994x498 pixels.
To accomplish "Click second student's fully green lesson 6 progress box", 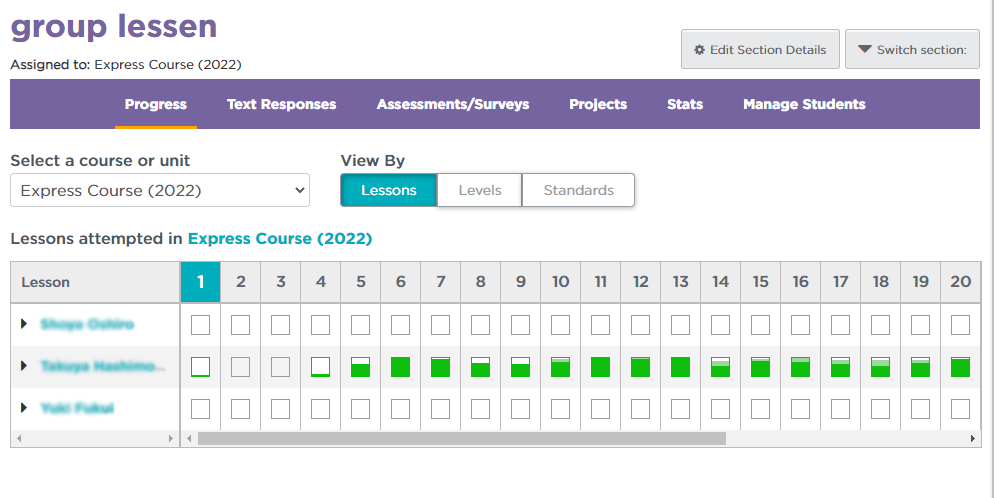I will [x=401, y=367].
